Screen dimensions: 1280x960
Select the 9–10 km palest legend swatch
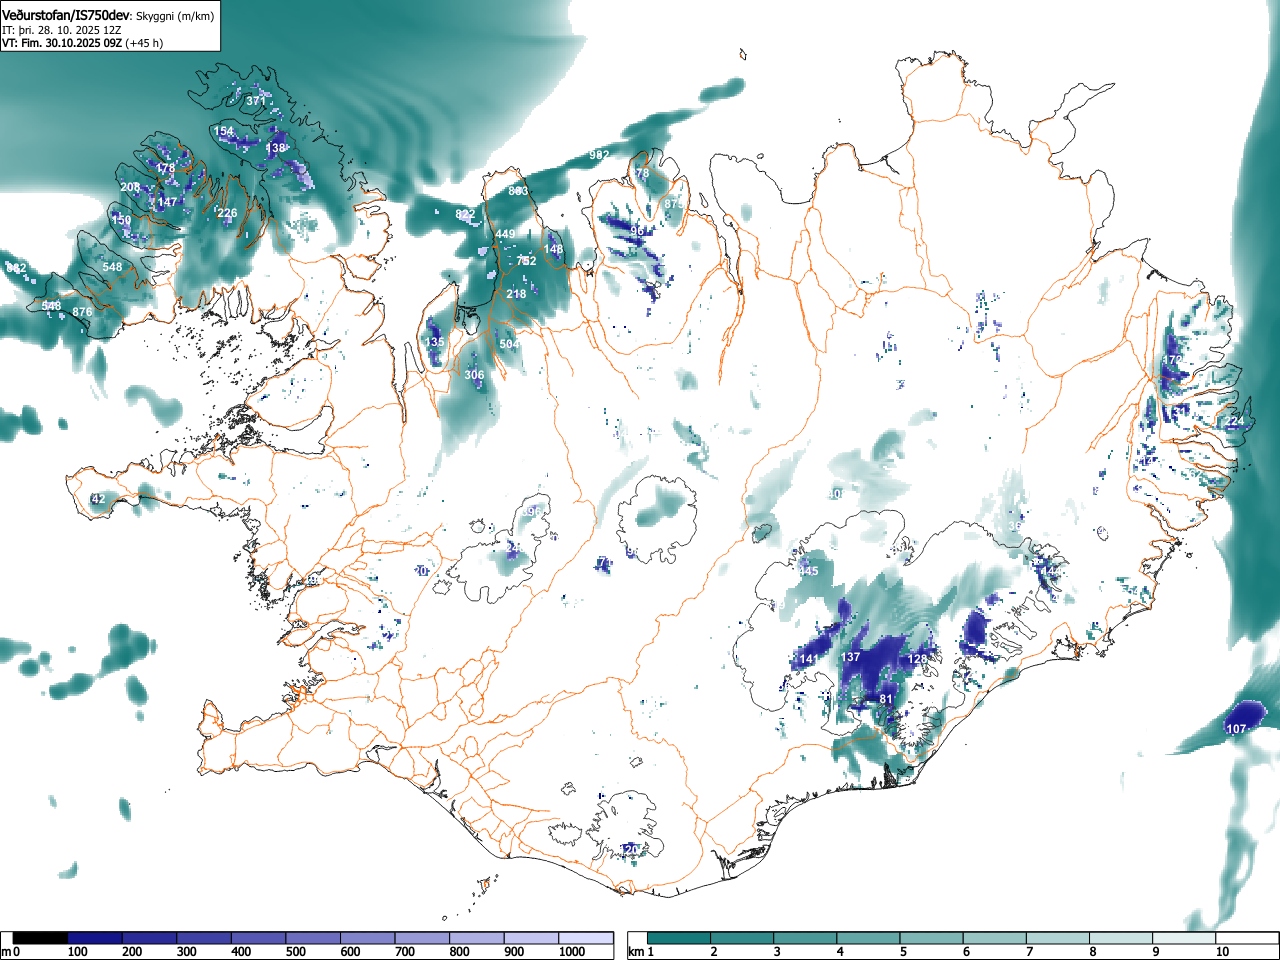click(1185, 938)
